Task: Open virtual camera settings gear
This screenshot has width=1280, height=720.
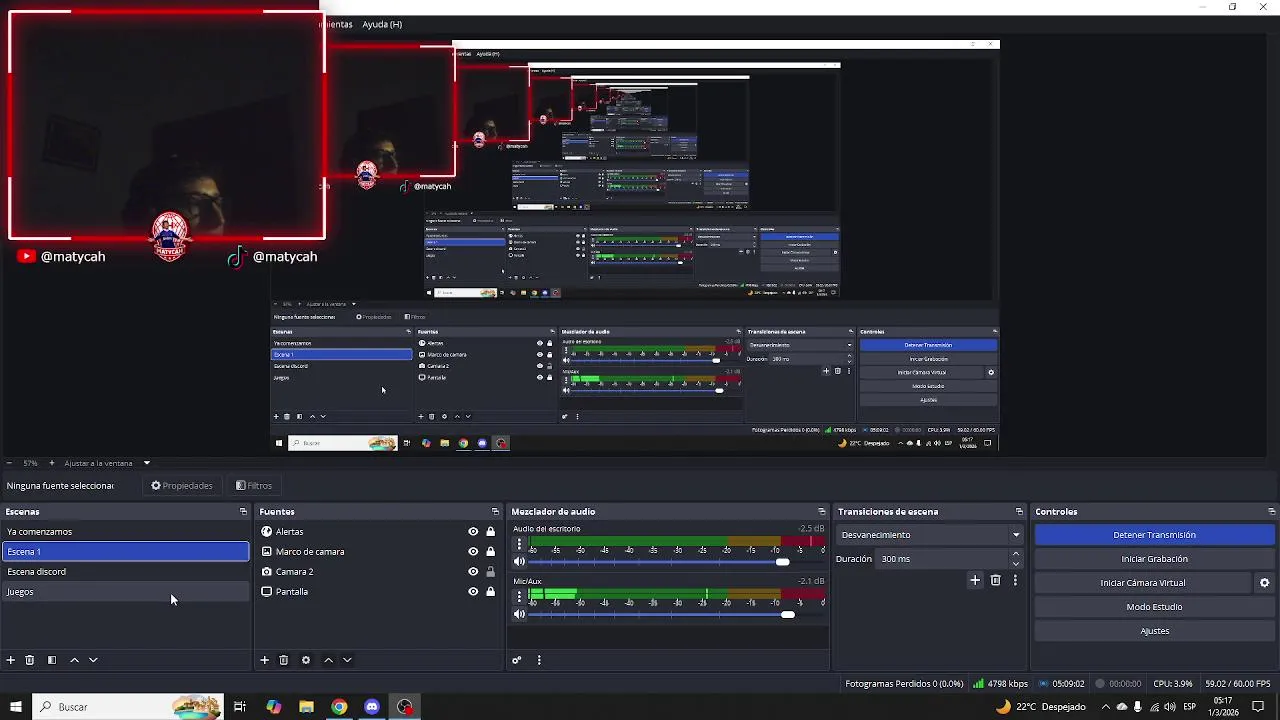Action: tap(1264, 583)
